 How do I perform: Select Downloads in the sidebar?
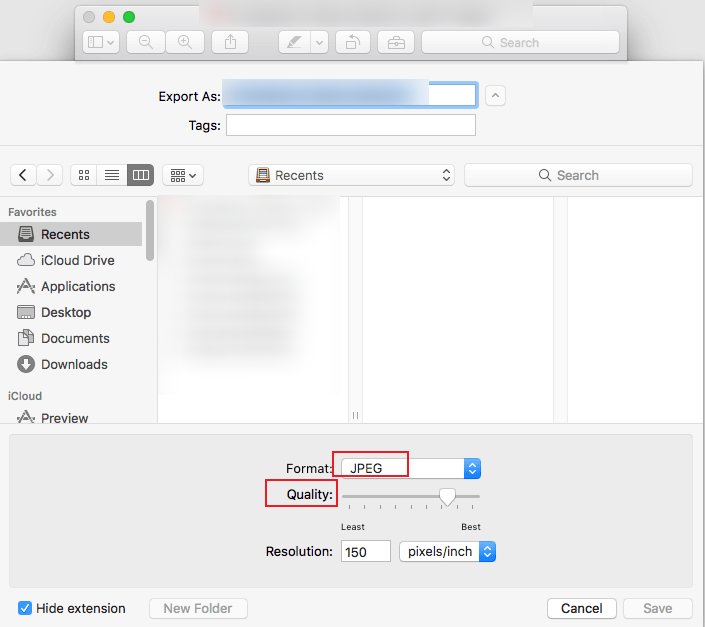point(71,364)
